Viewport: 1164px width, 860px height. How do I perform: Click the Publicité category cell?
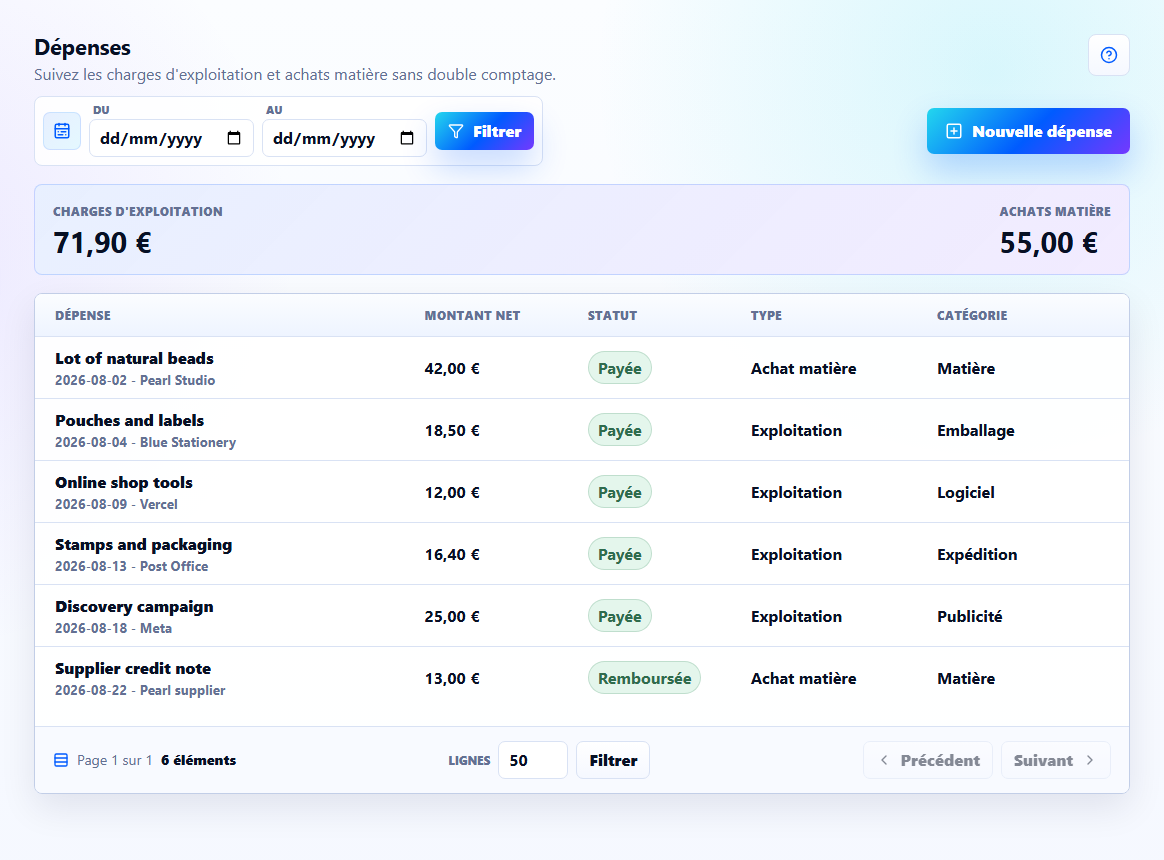tap(970, 616)
